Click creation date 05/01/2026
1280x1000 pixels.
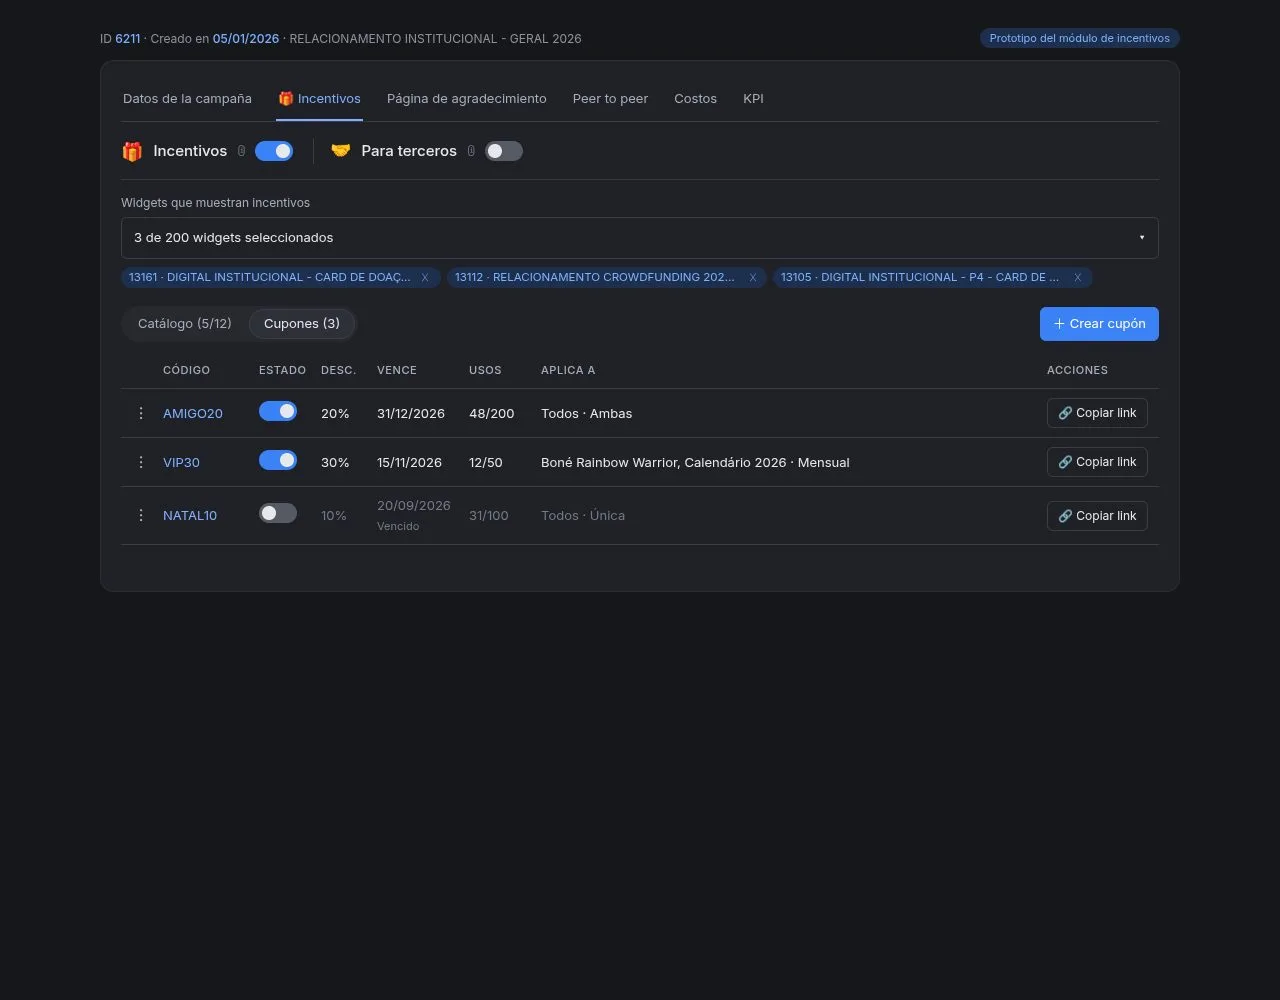(246, 38)
